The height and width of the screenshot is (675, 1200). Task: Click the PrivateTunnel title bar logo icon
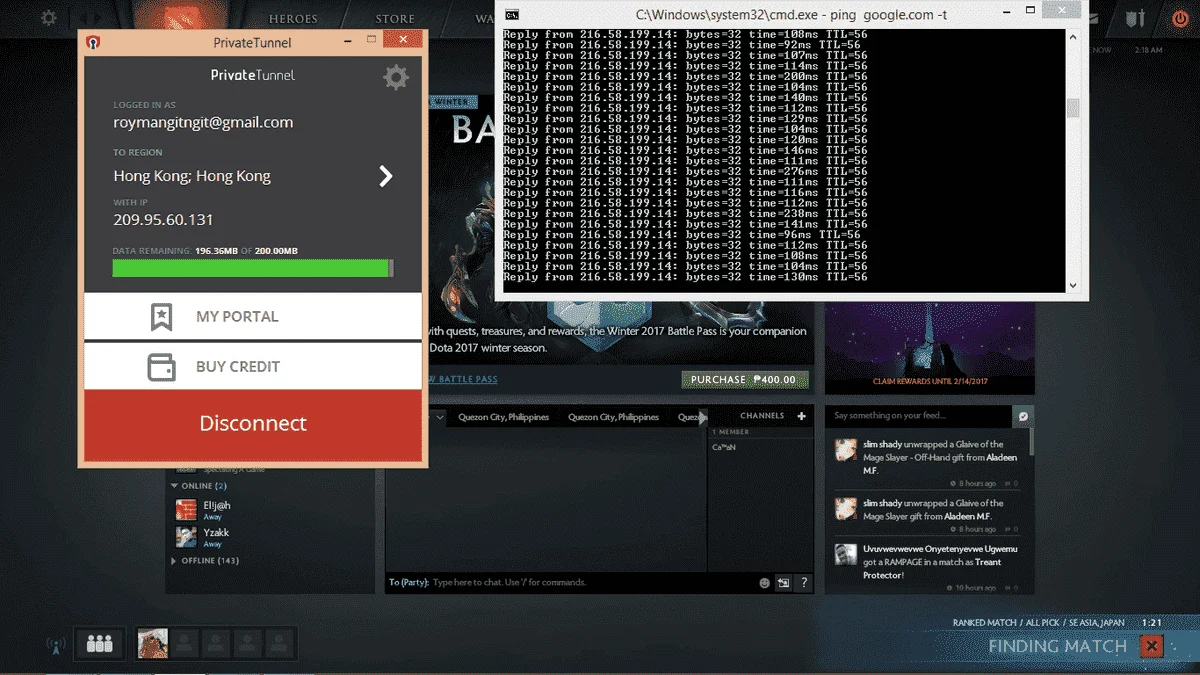pos(93,41)
